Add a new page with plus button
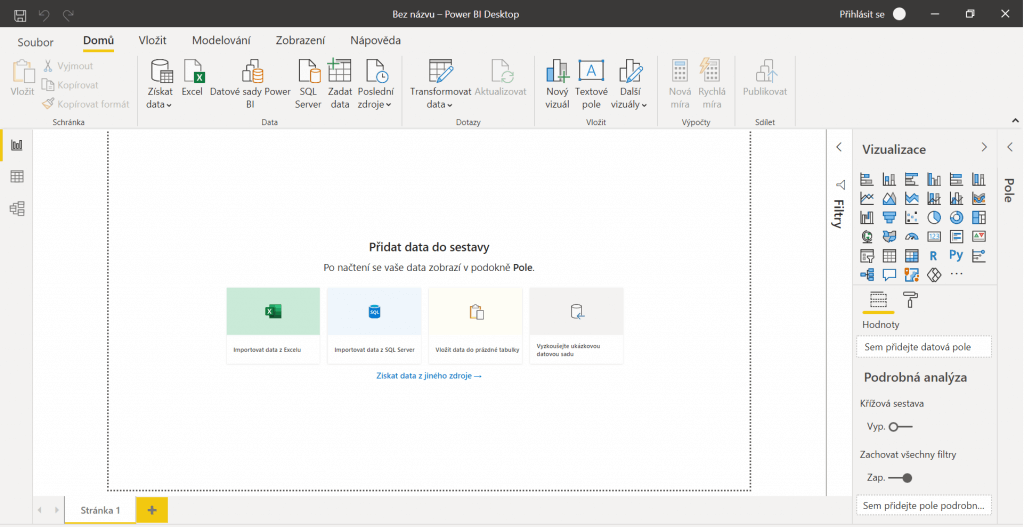The height and width of the screenshot is (527, 1024). tap(152, 510)
